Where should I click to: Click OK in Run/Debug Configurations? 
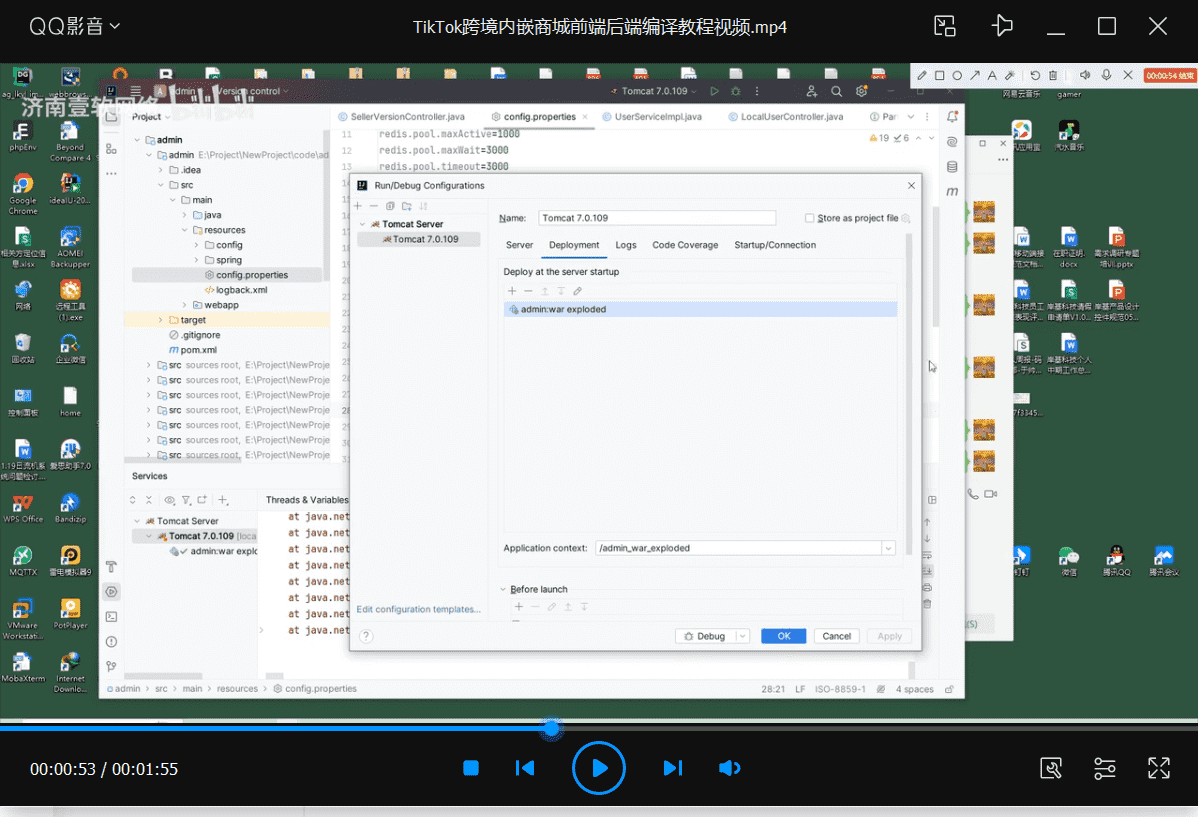(783, 636)
